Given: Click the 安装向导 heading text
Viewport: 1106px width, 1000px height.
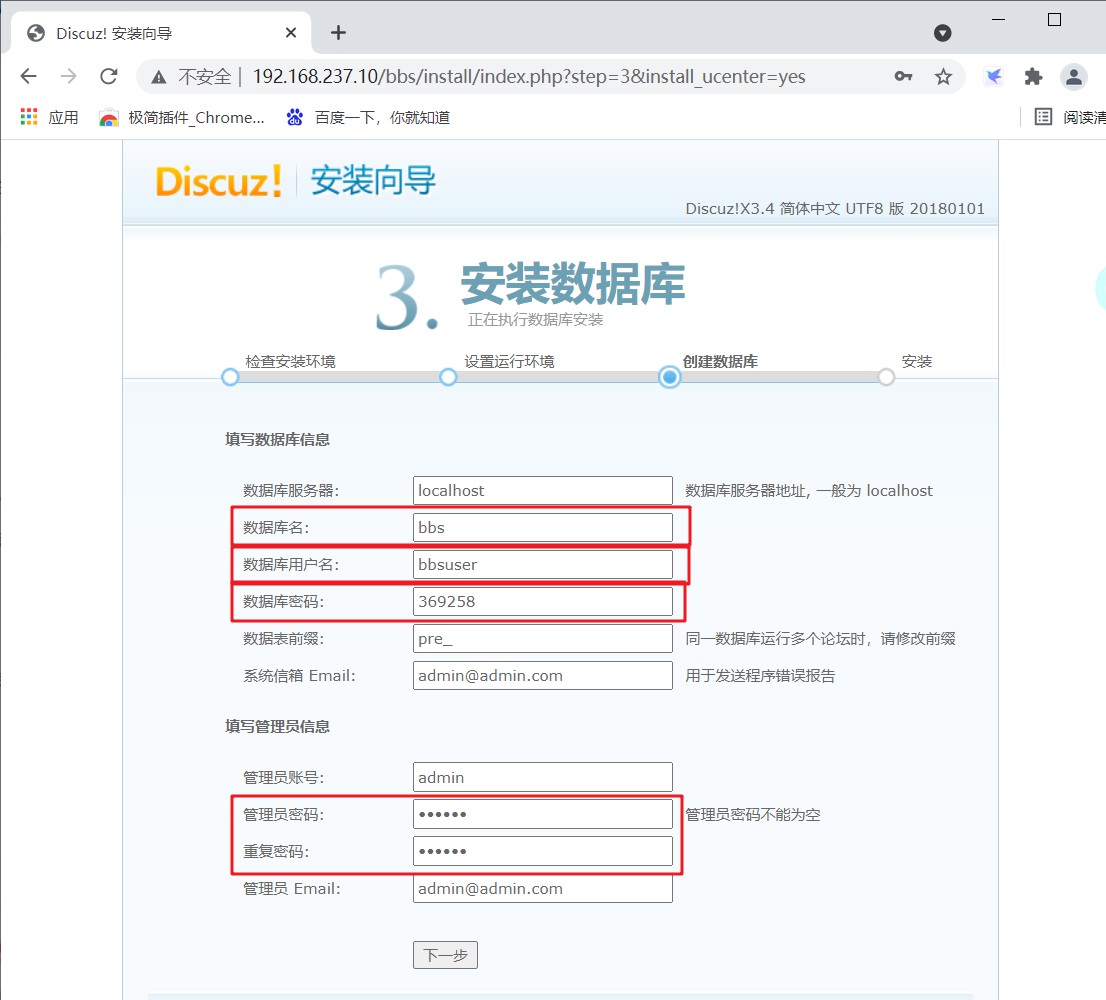Looking at the screenshot, I should click(x=373, y=181).
